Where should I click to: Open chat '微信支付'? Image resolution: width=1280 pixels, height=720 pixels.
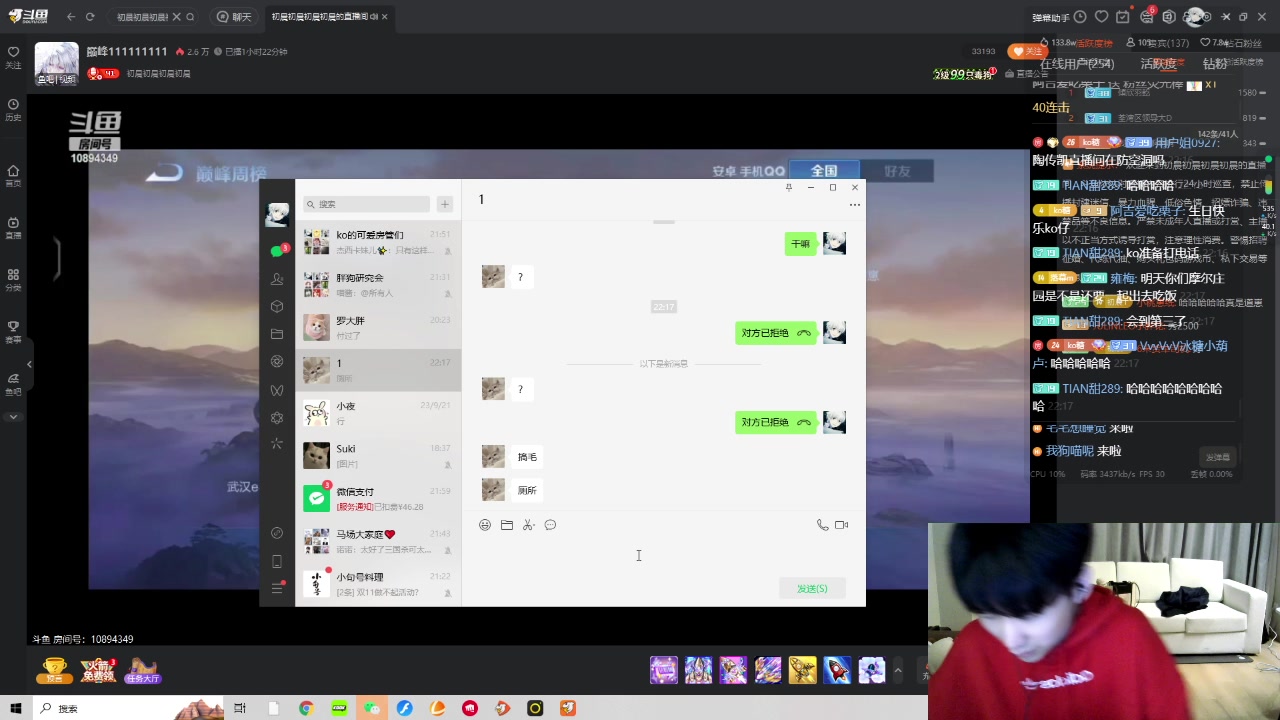pos(378,498)
